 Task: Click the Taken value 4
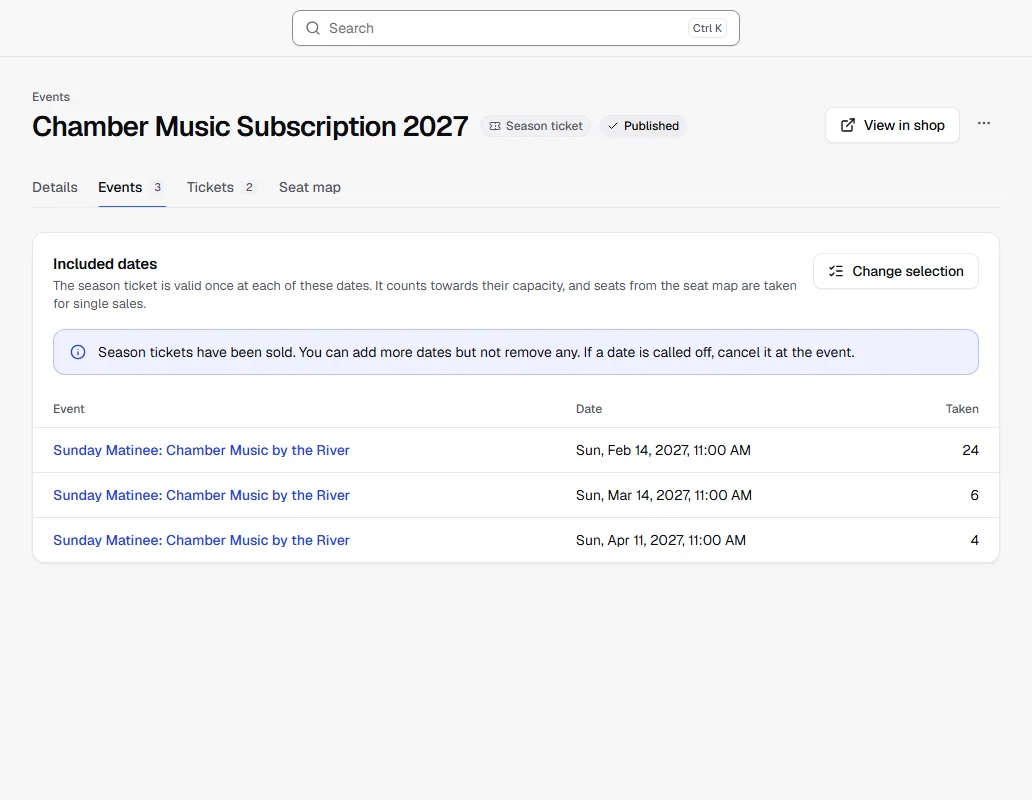pos(975,540)
